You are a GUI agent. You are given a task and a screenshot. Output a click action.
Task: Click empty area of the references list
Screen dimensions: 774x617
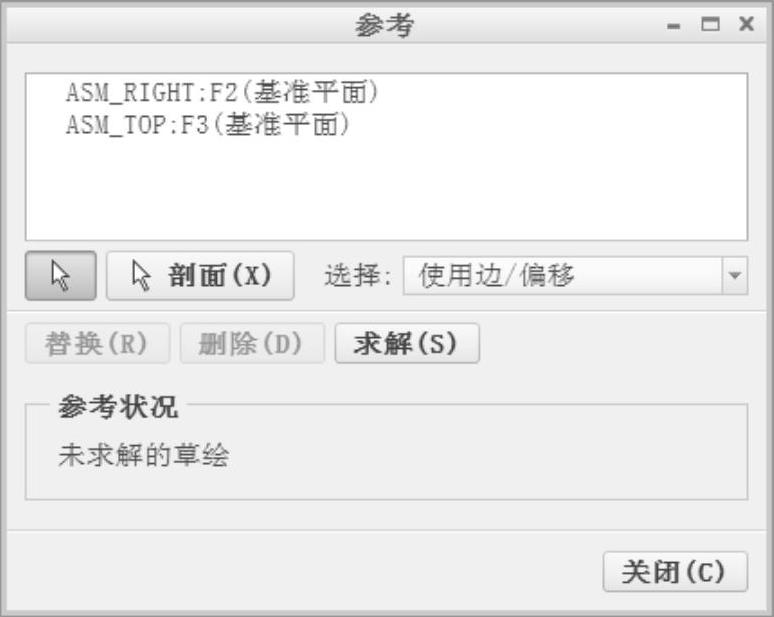(387, 193)
